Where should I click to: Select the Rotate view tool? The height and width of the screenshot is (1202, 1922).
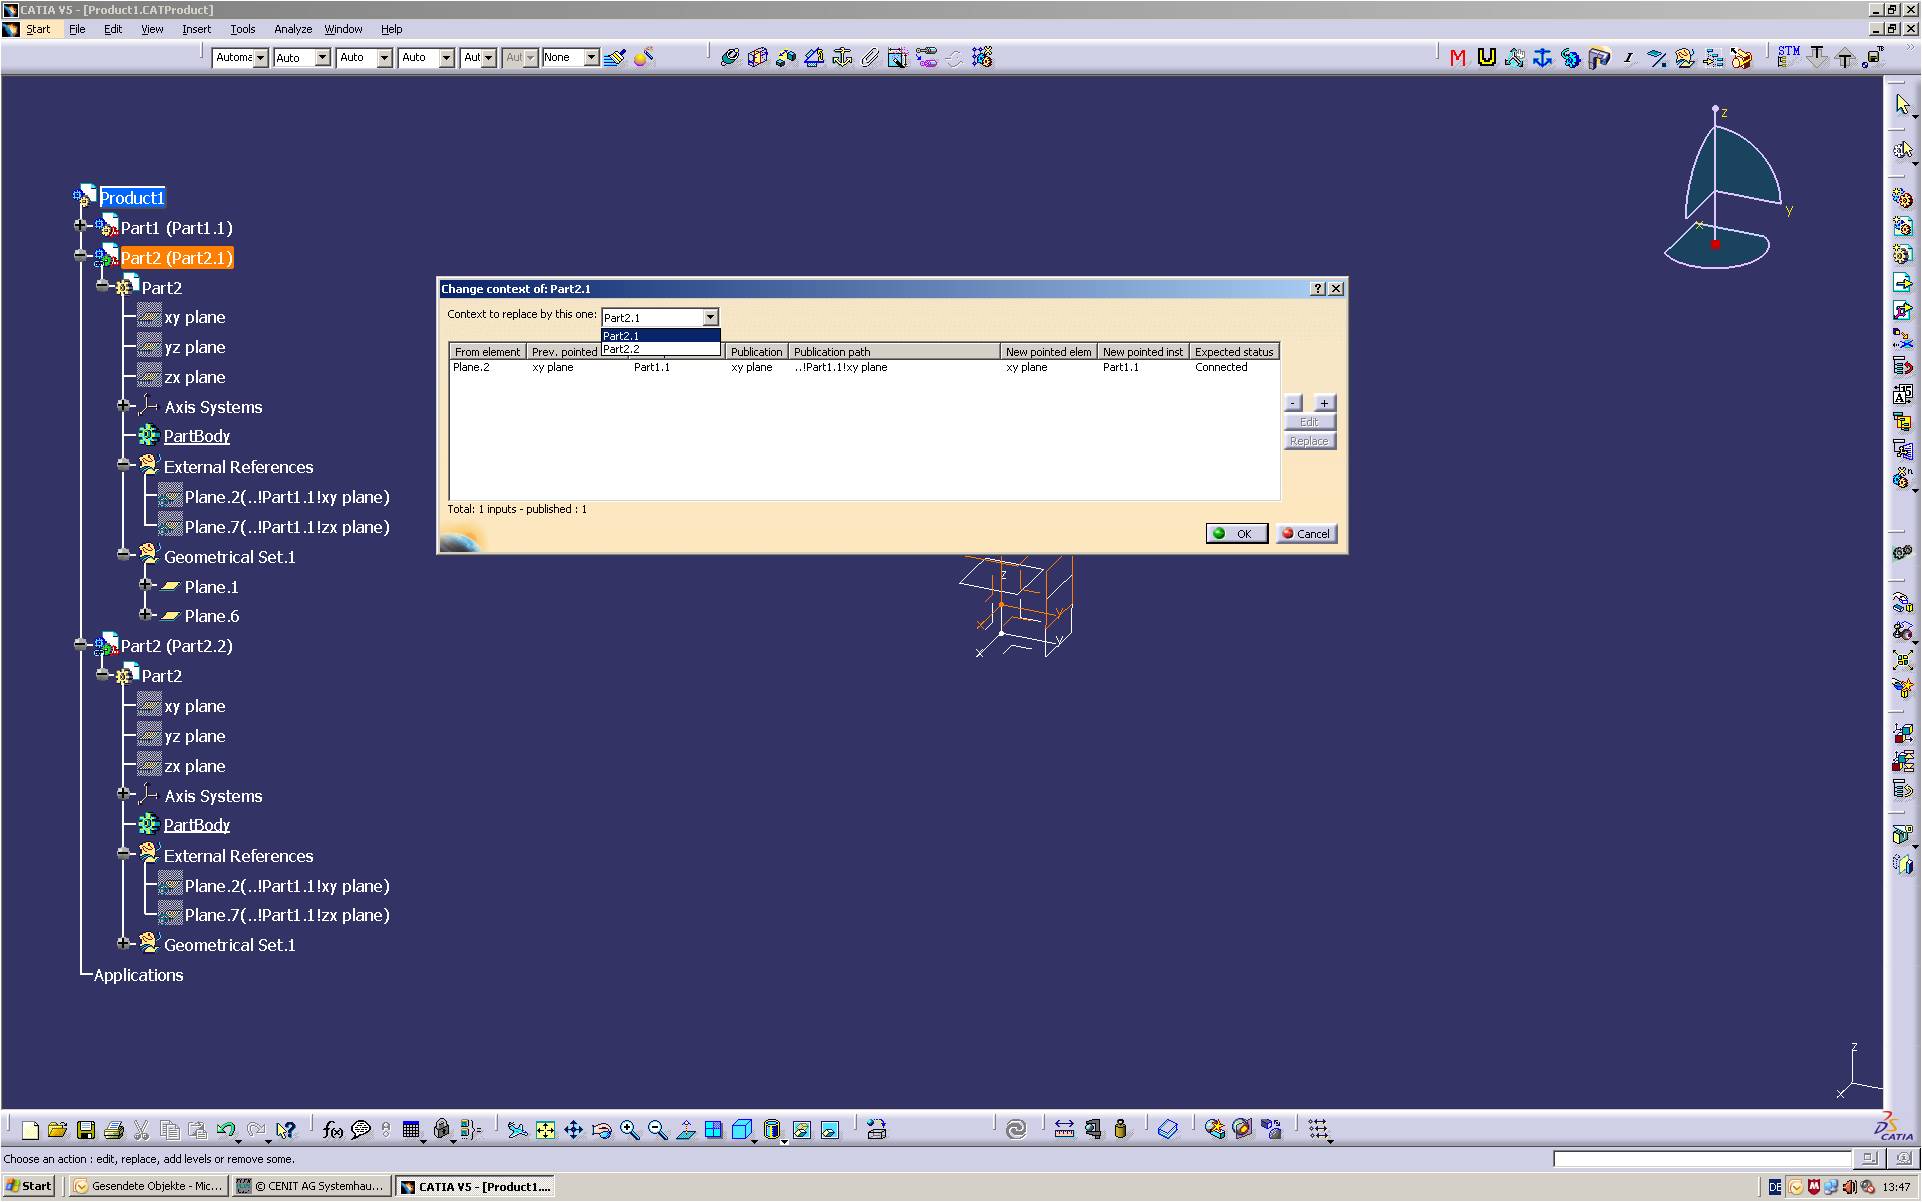click(x=601, y=1130)
